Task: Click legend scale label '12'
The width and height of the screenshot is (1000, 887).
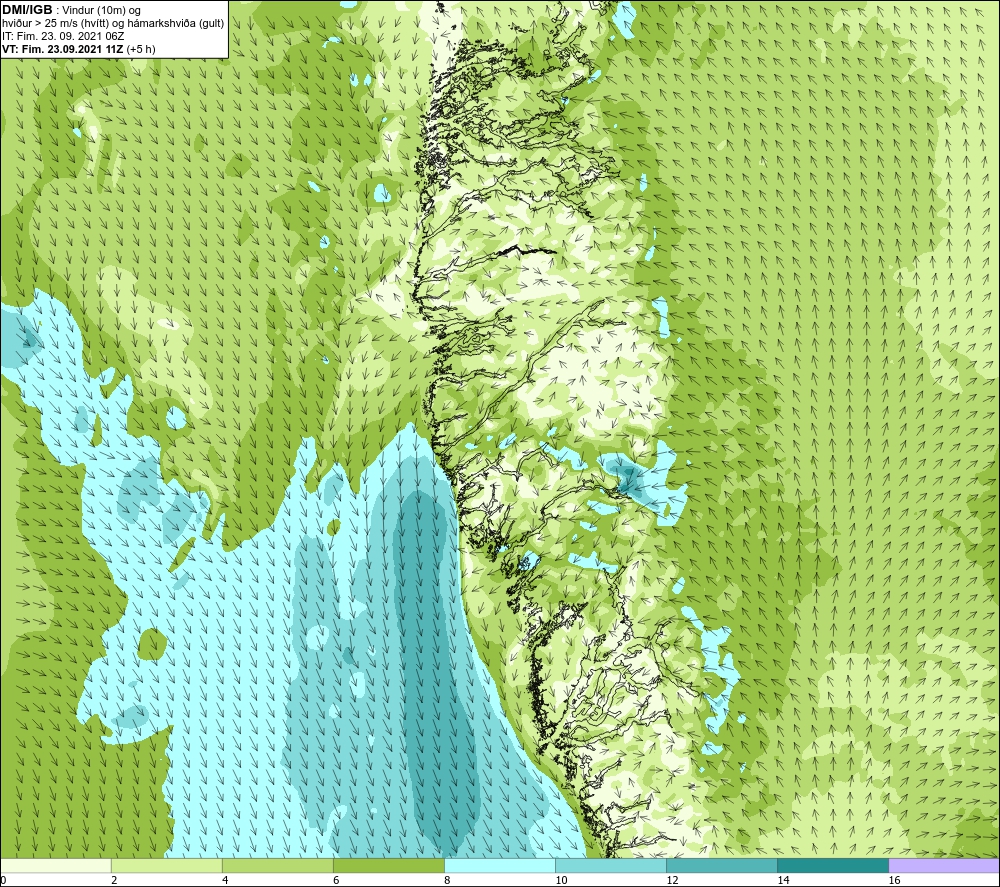Action: click(672, 880)
